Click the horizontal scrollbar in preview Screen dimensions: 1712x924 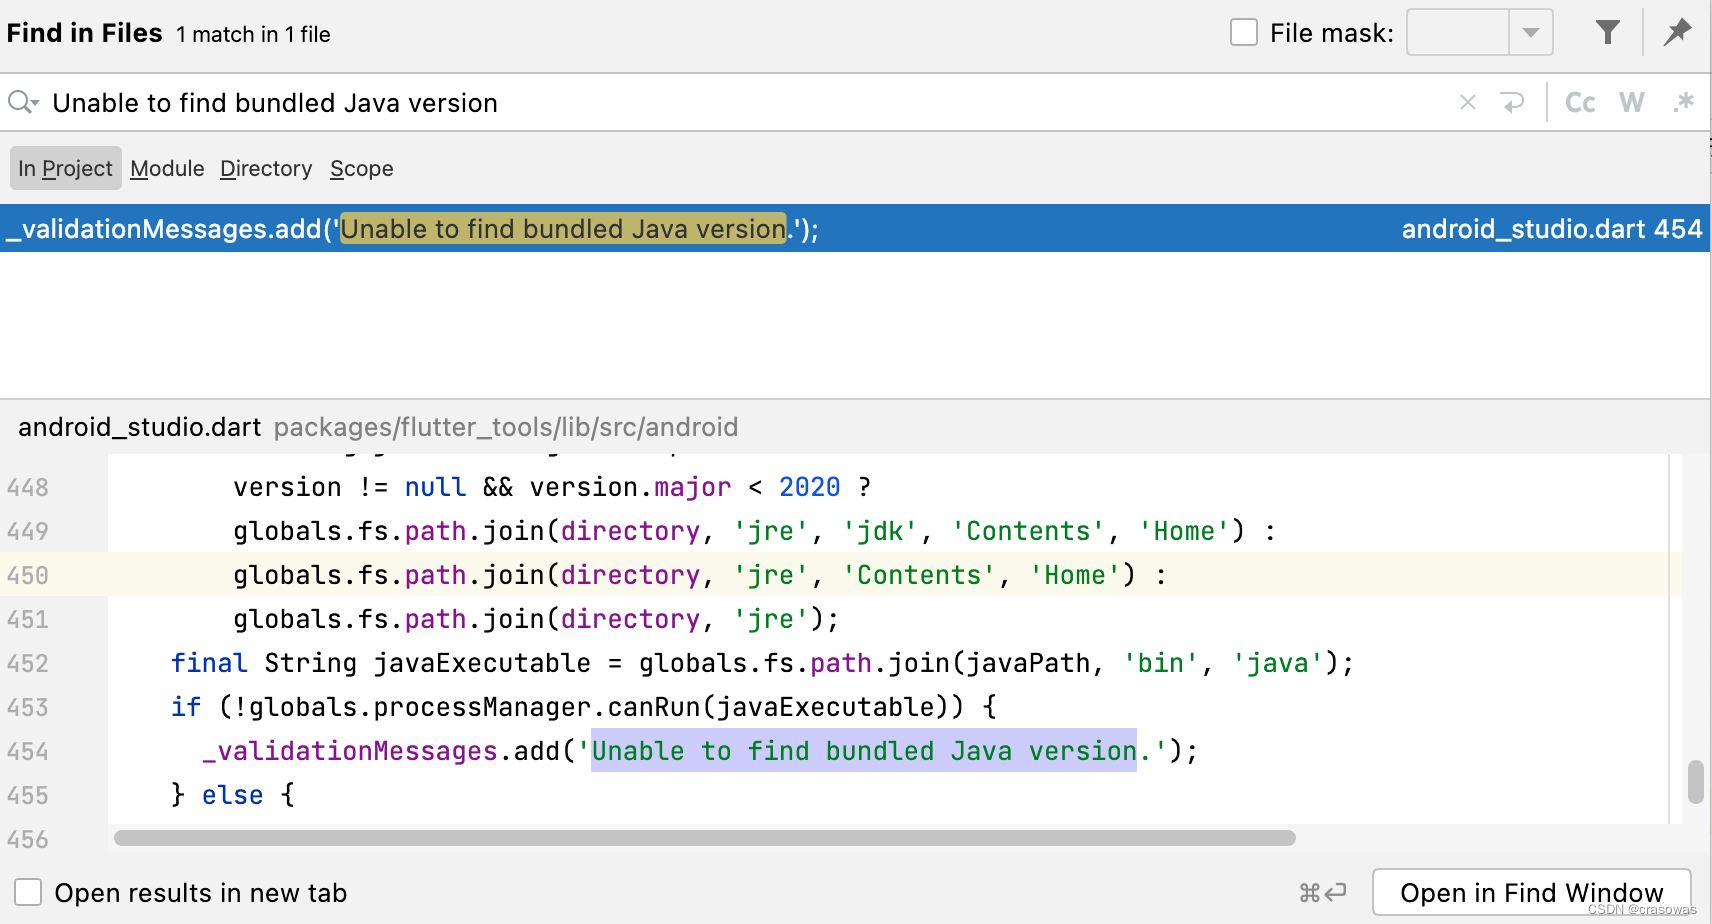704,838
